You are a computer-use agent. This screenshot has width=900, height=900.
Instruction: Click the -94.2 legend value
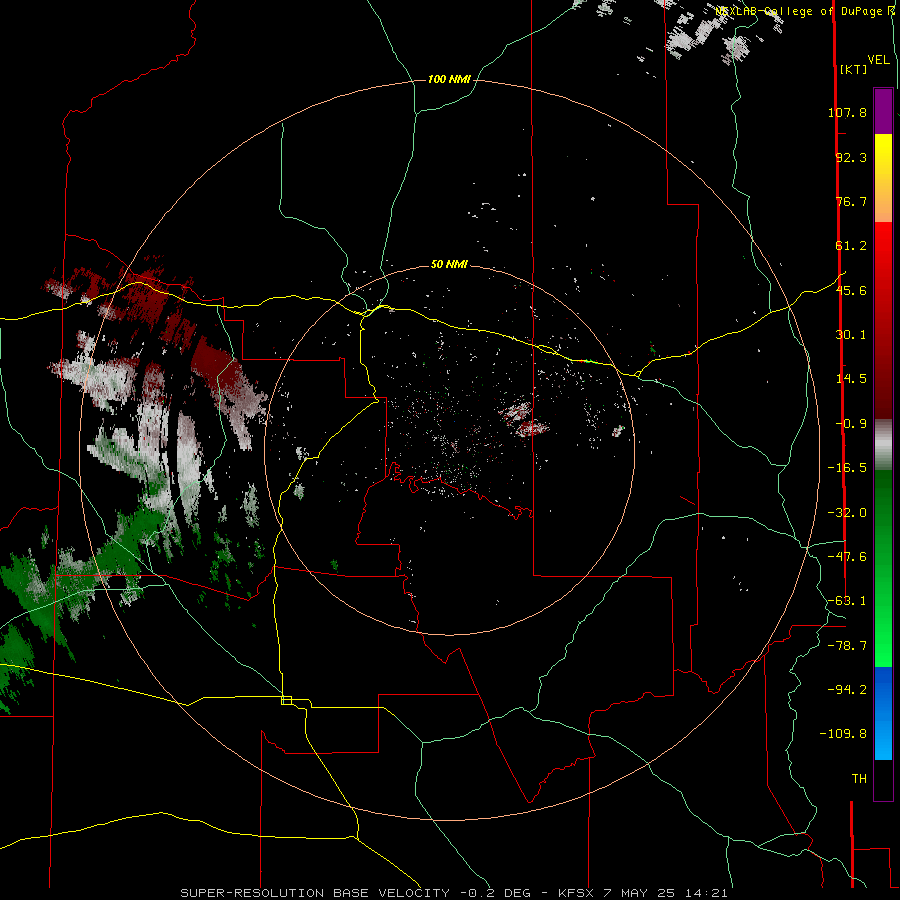click(x=847, y=689)
